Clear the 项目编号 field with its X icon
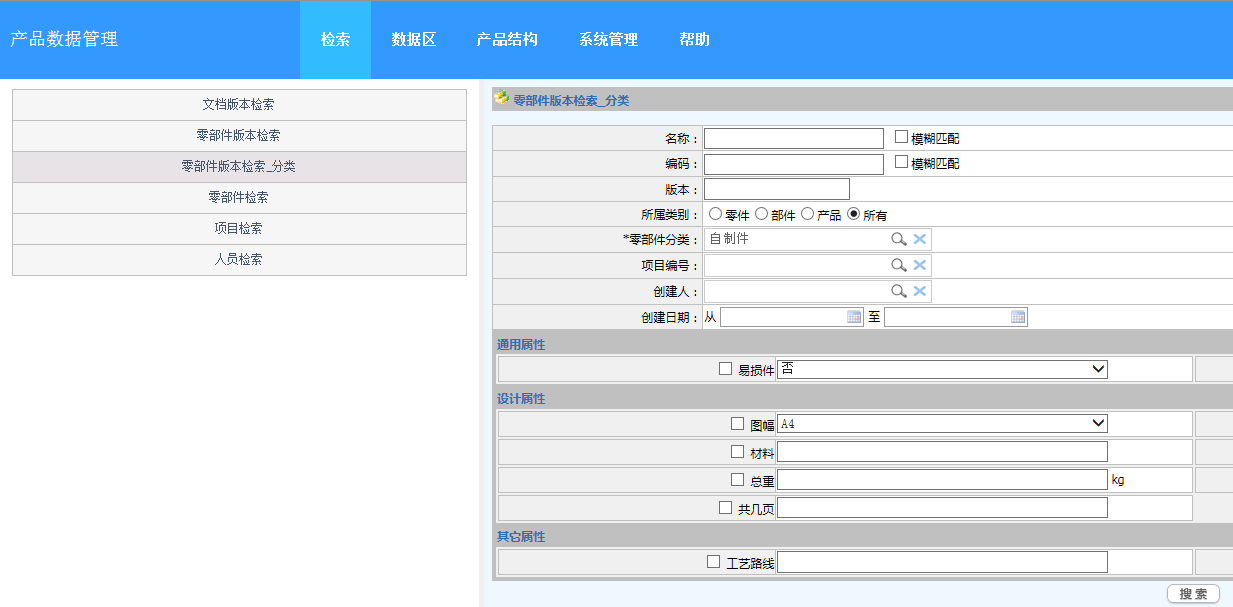The width and height of the screenshot is (1233, 607). (x=921, y=264)
